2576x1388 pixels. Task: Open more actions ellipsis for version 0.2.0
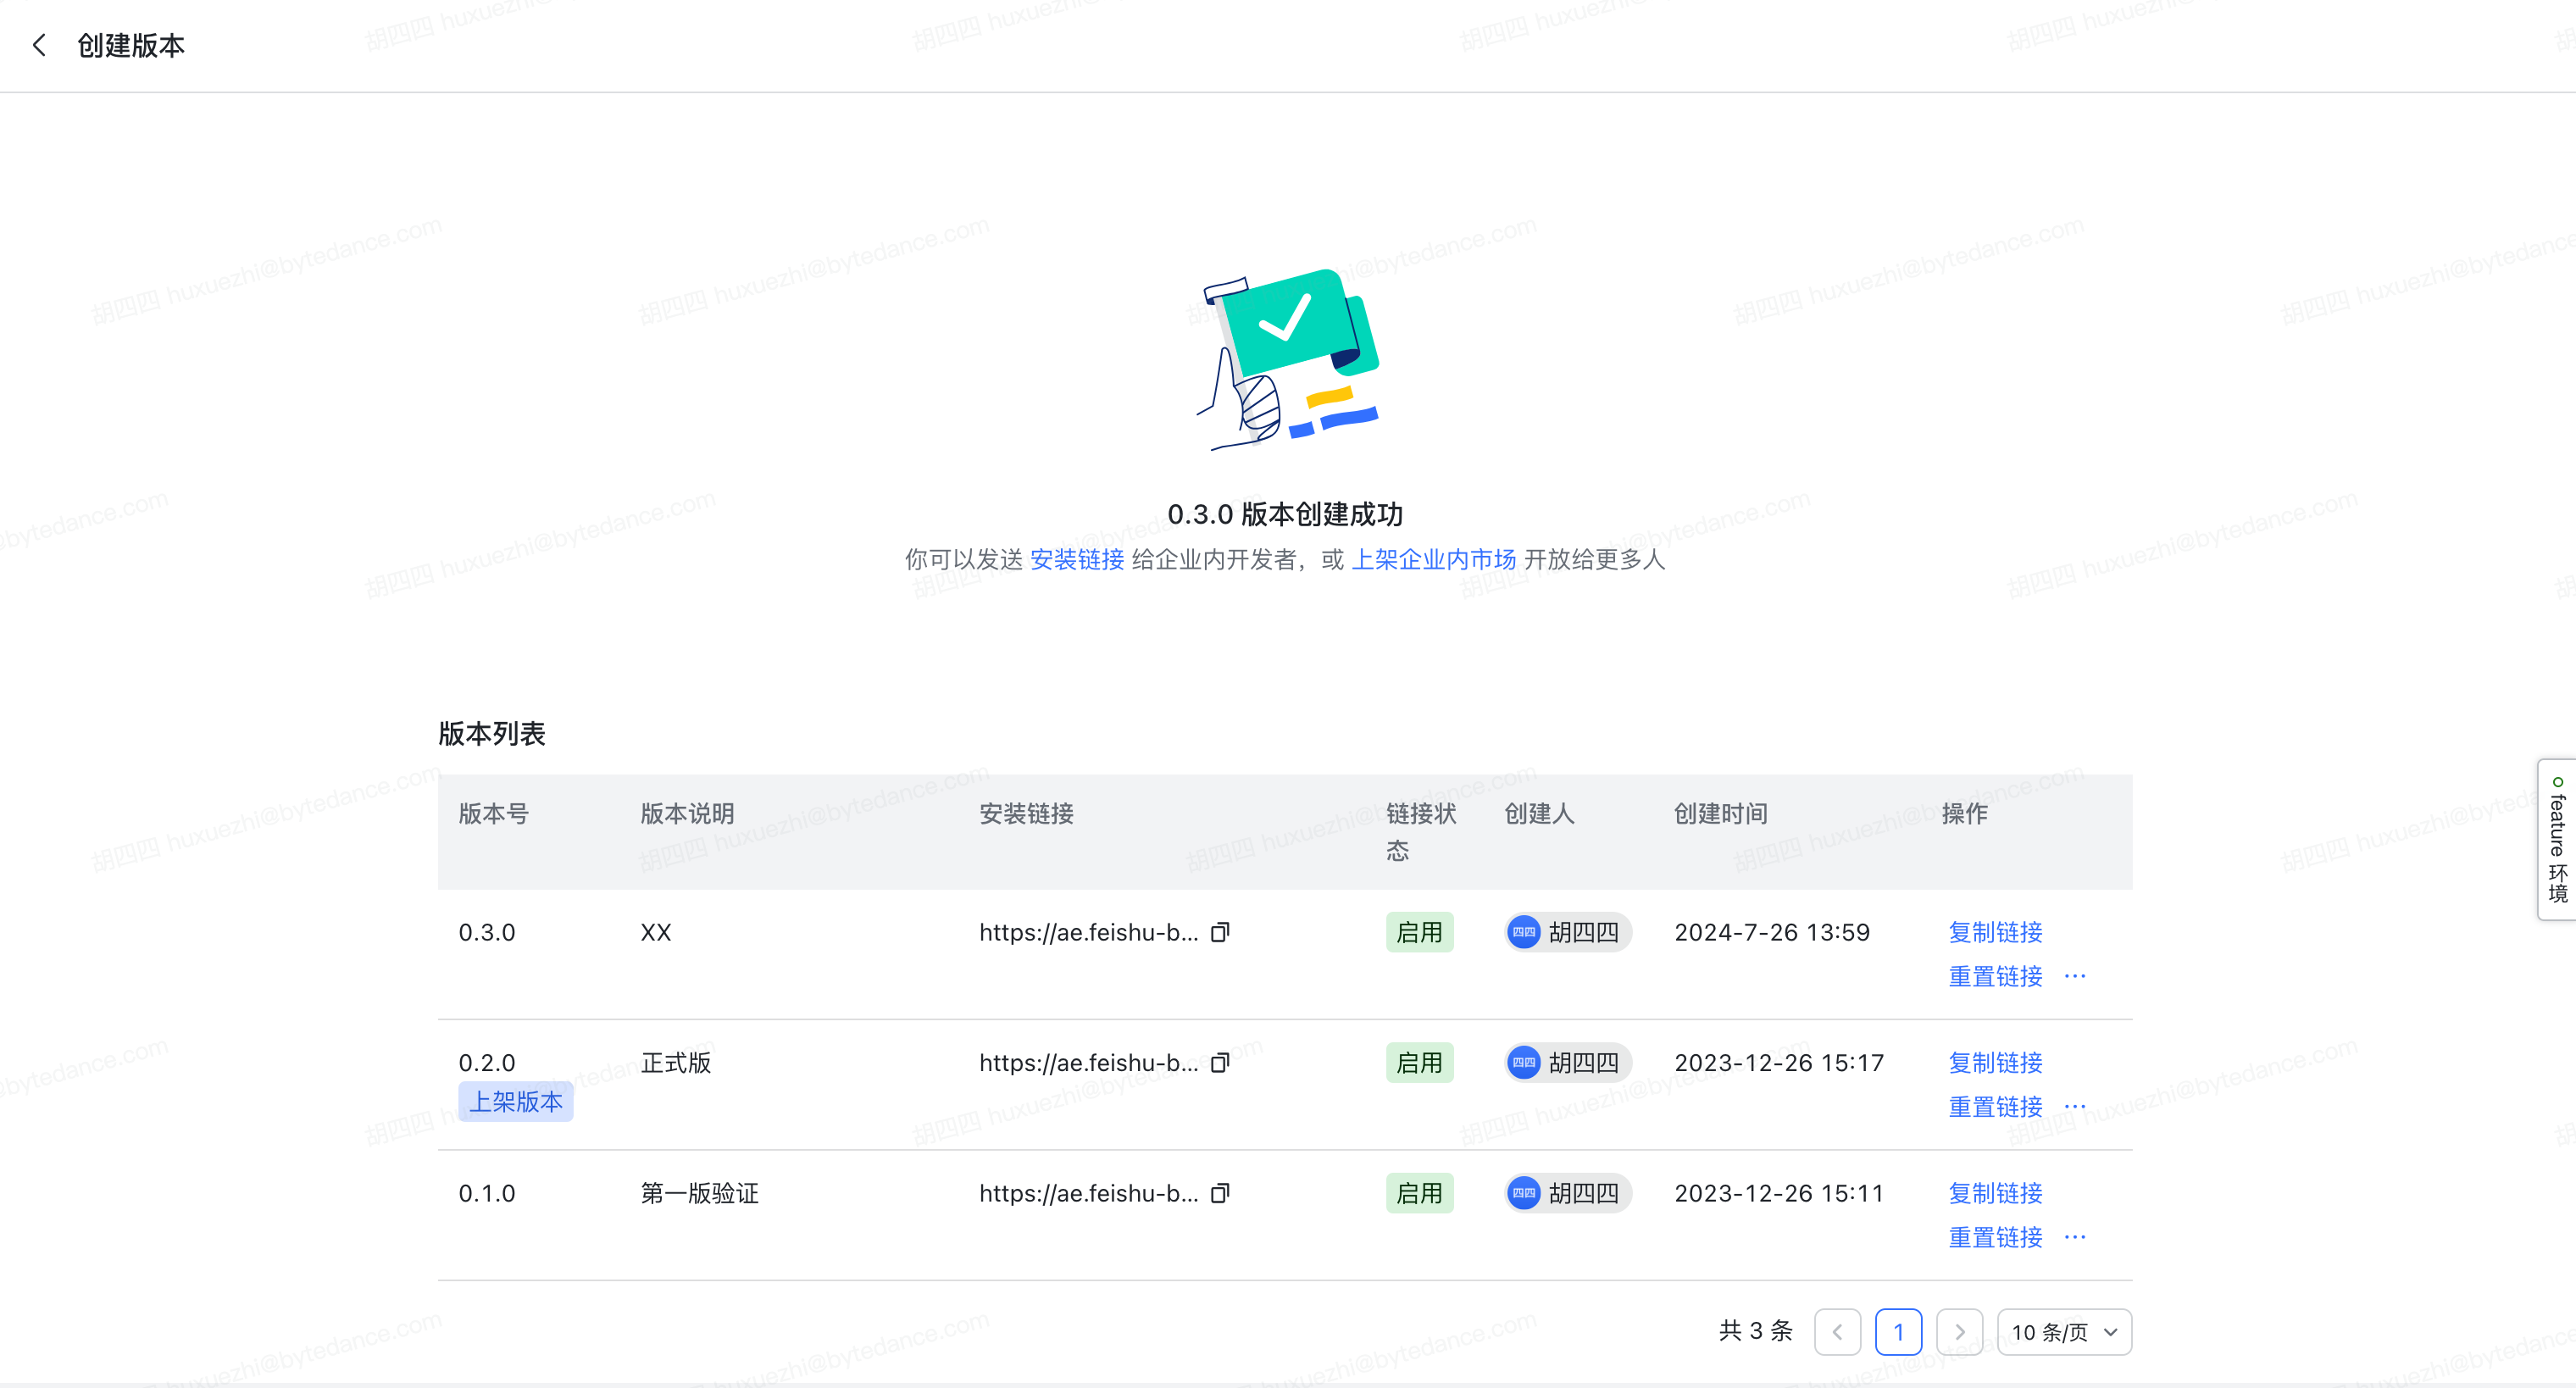(x=2075, y=1106)
